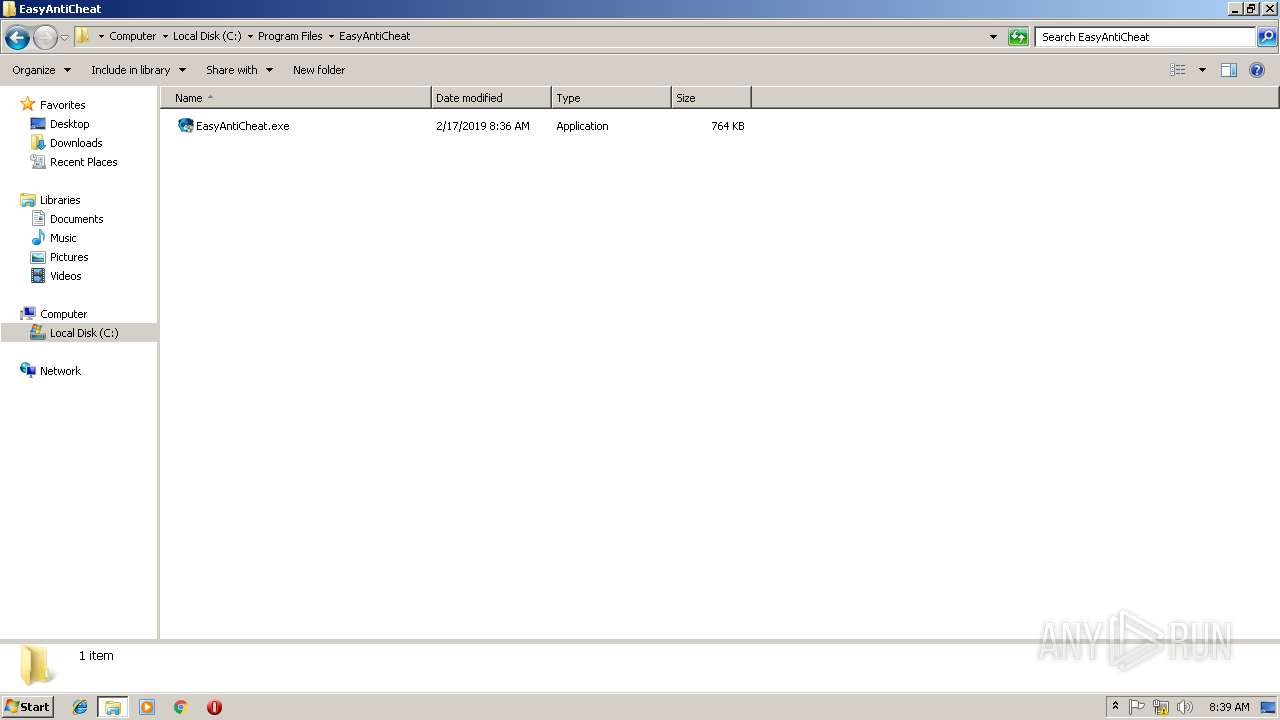This screenshot has height=720, width=1280.
Task: Click the Start button
Action: 28,706
